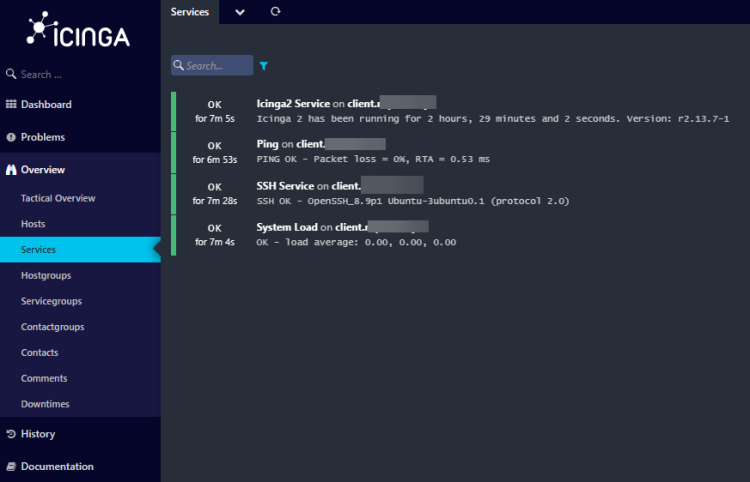Open the Contacts page
Screen dimensions: 750x482
click(40, 353)
